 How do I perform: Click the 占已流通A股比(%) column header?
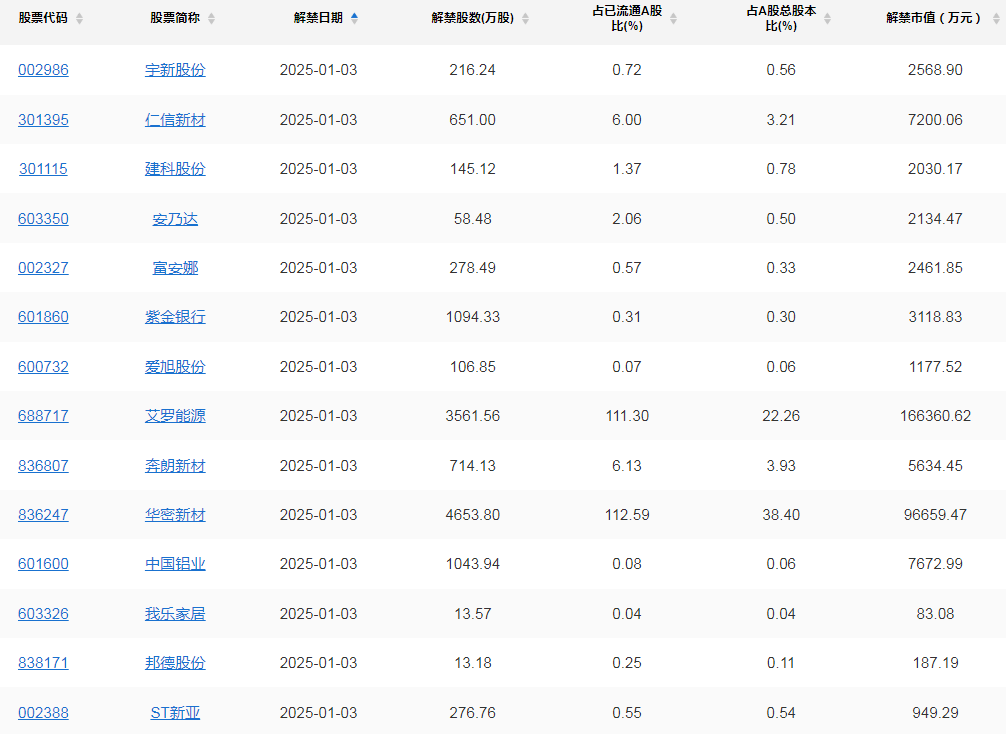pos(627,19)
